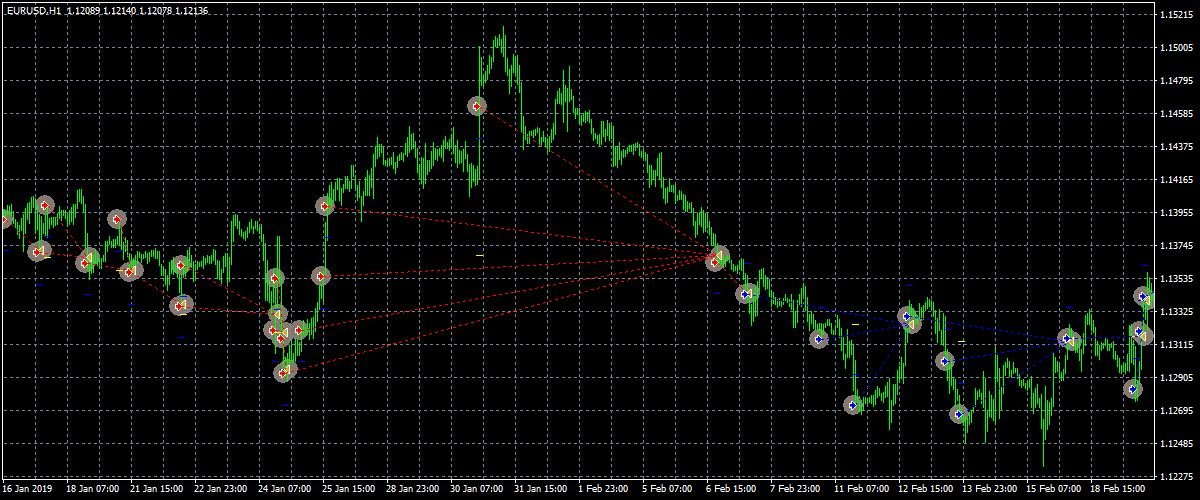Screen dimensions: 1200x500
Task: Click the 31 Jan 15:00 time label
Action: tap(541, 489)
